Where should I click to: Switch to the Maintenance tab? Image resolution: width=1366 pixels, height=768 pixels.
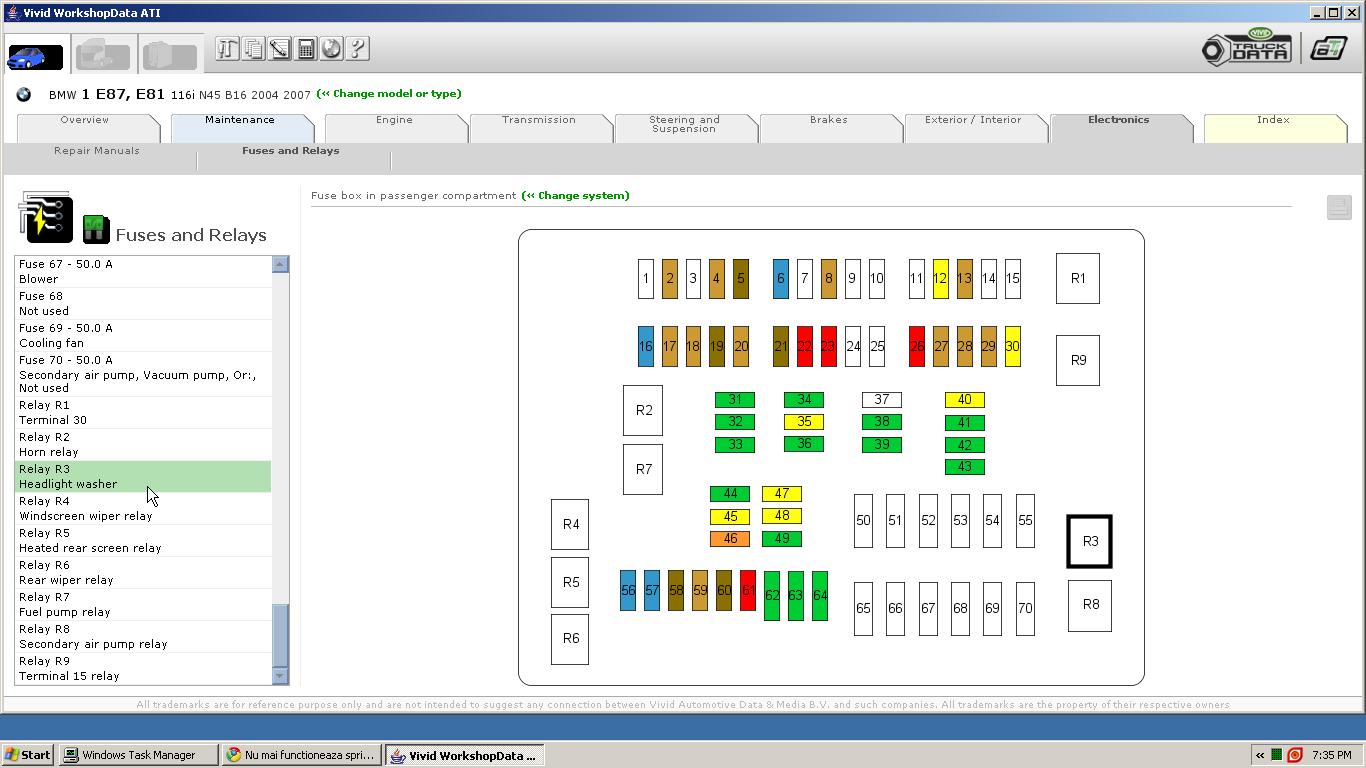pyautogui.click(x=240, y=127)
